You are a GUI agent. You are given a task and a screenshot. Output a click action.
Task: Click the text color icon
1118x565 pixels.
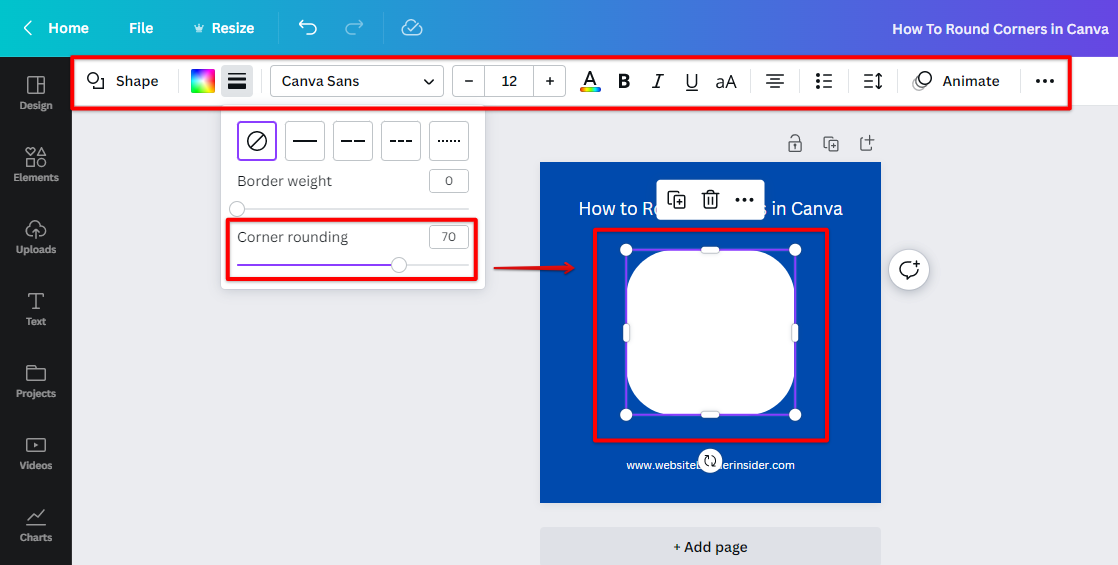[x=590, y=81]
